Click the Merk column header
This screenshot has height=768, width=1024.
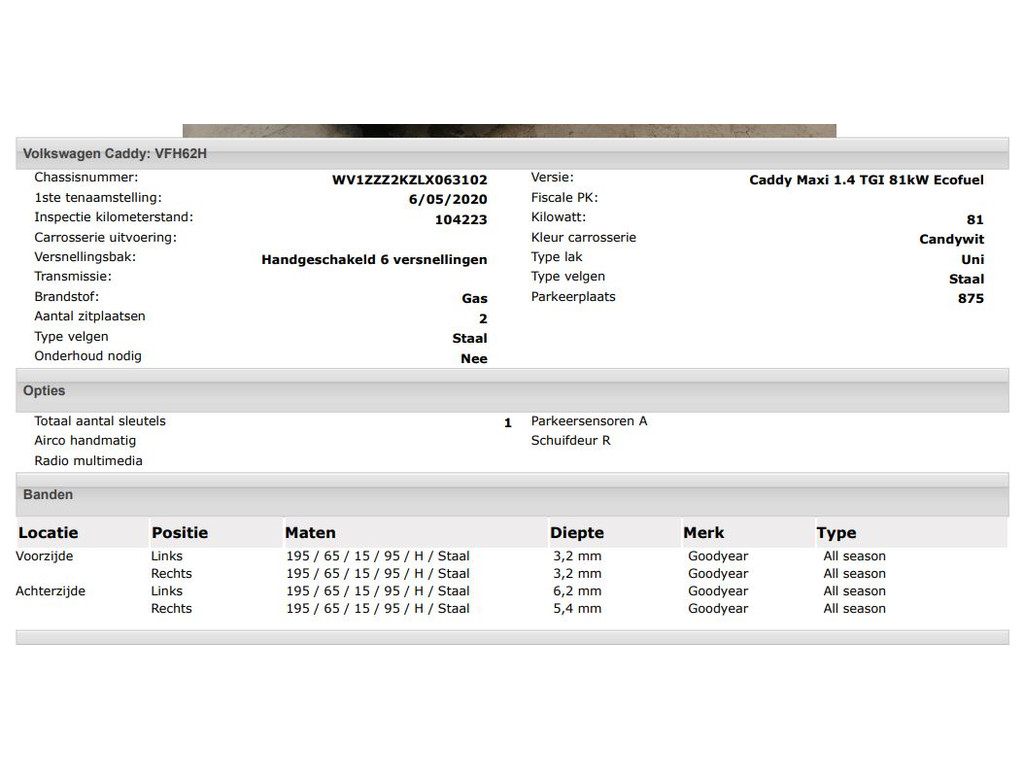704,533
